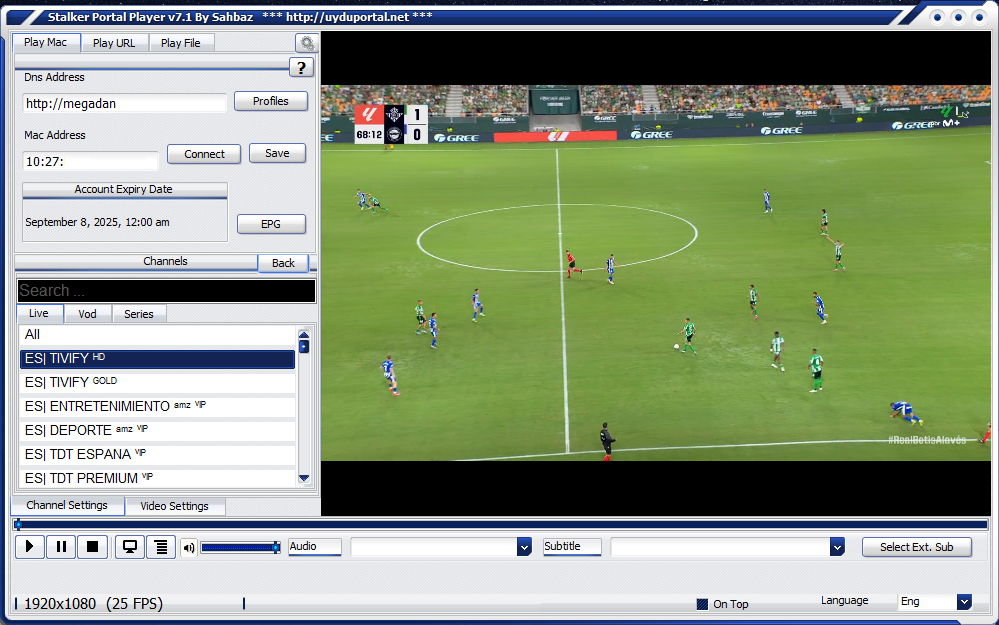Enable the On Top checkbox

(x=702, y=604)
